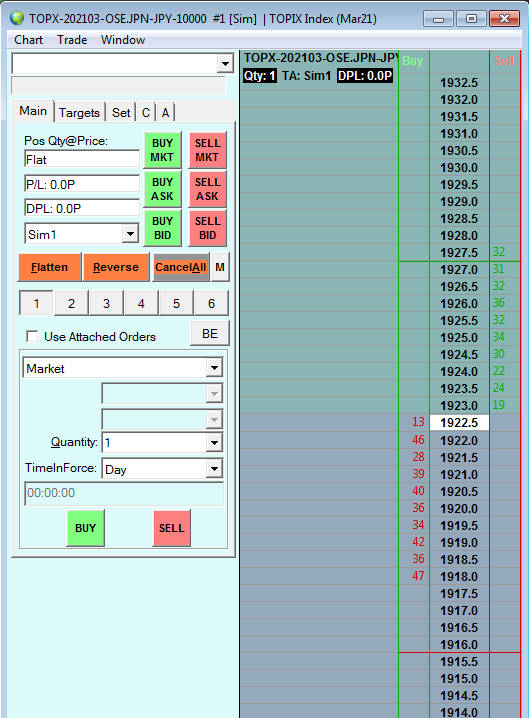Click the 00:00:00 time input field
The height and width of the screenshot is (718, 529).
coord(124,493)
